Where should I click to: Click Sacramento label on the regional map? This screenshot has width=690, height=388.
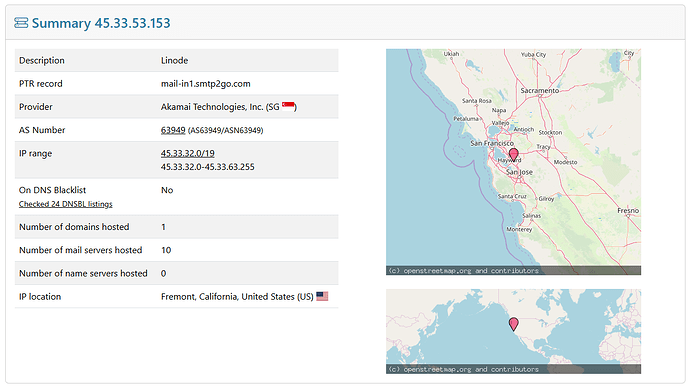tap(540, 90)
